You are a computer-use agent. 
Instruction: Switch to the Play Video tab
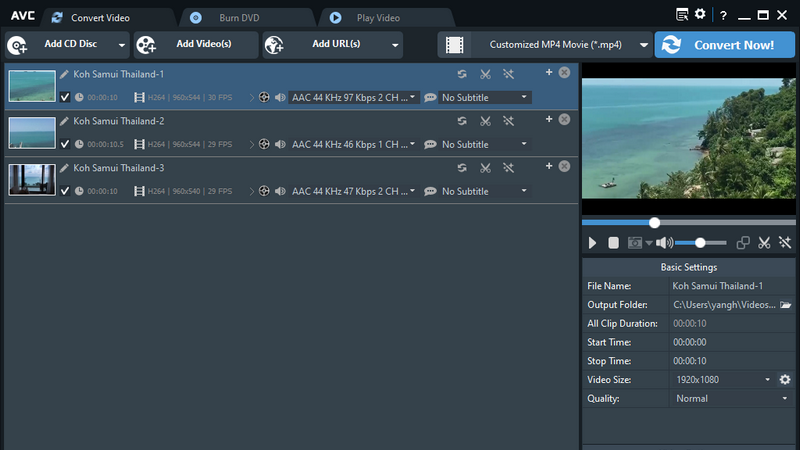[378, 18]
